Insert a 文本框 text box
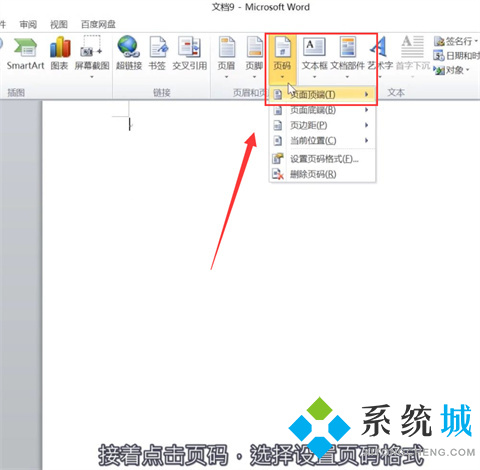 click(314, 53)
